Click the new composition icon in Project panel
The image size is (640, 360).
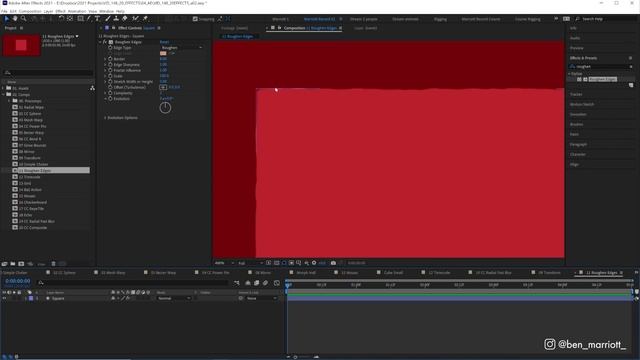(x=21, y=264)
